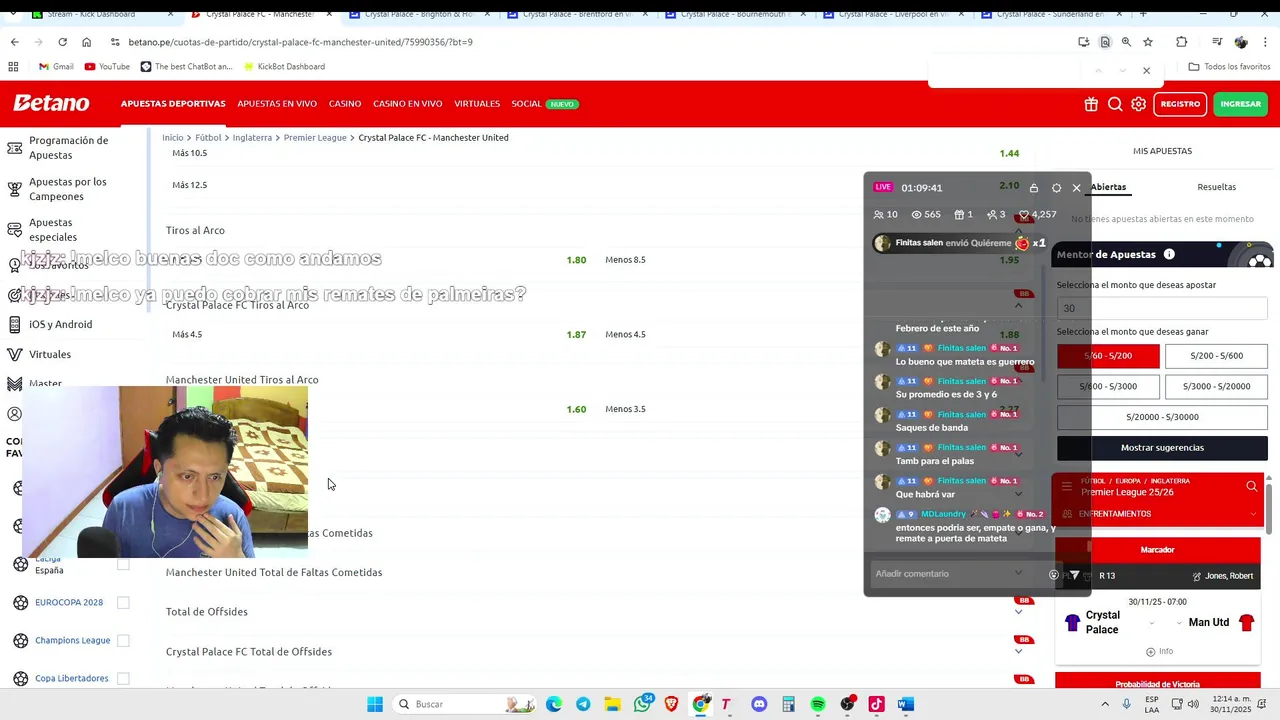Open WhatsApp from the taskbar
The height and width of the screenshot is (720, 1280).
[x=642, y=704]
